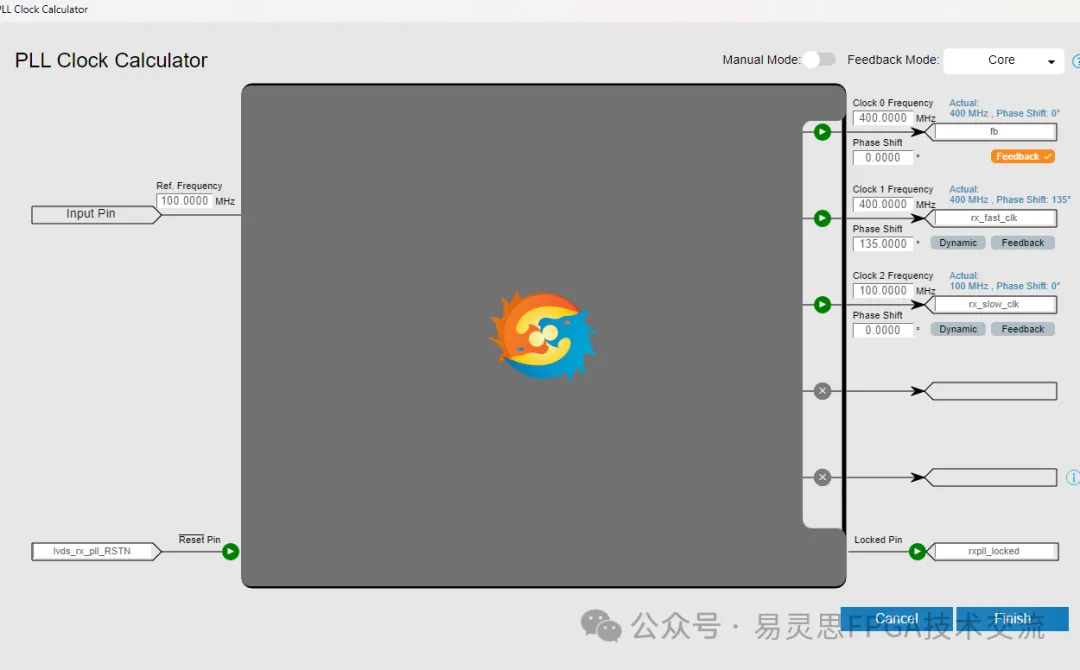The height and width of the screenshot is (670, 1080).
Task: Click the Finish button
Action: (1012, 619)
